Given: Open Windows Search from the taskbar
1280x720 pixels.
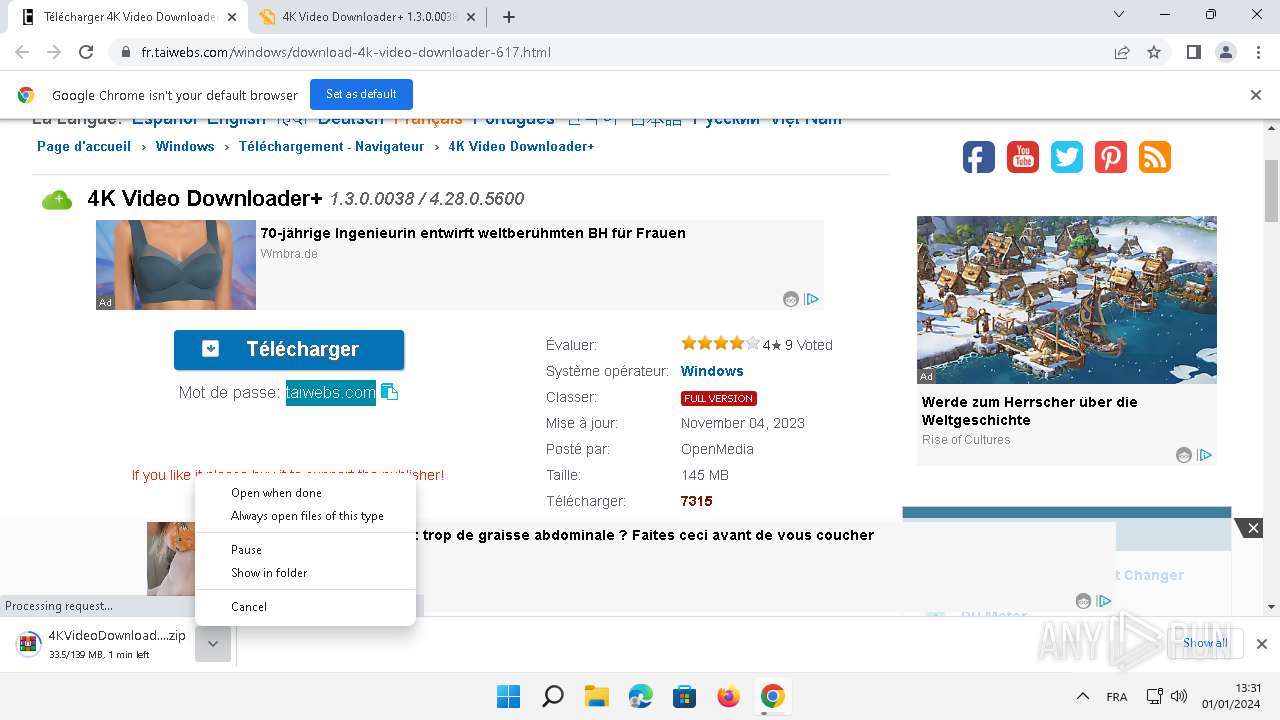Looking at the screenshot, I should coord(553,696).
